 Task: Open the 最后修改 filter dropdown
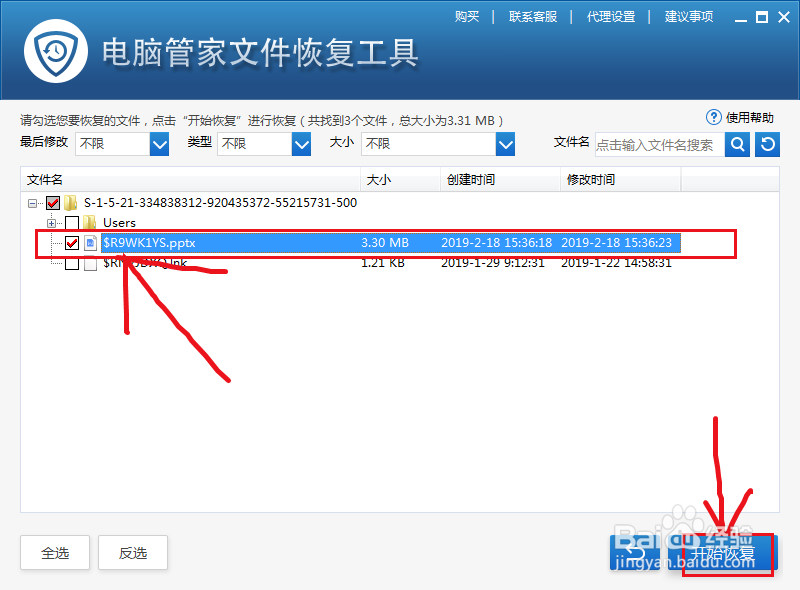point(158,143)
